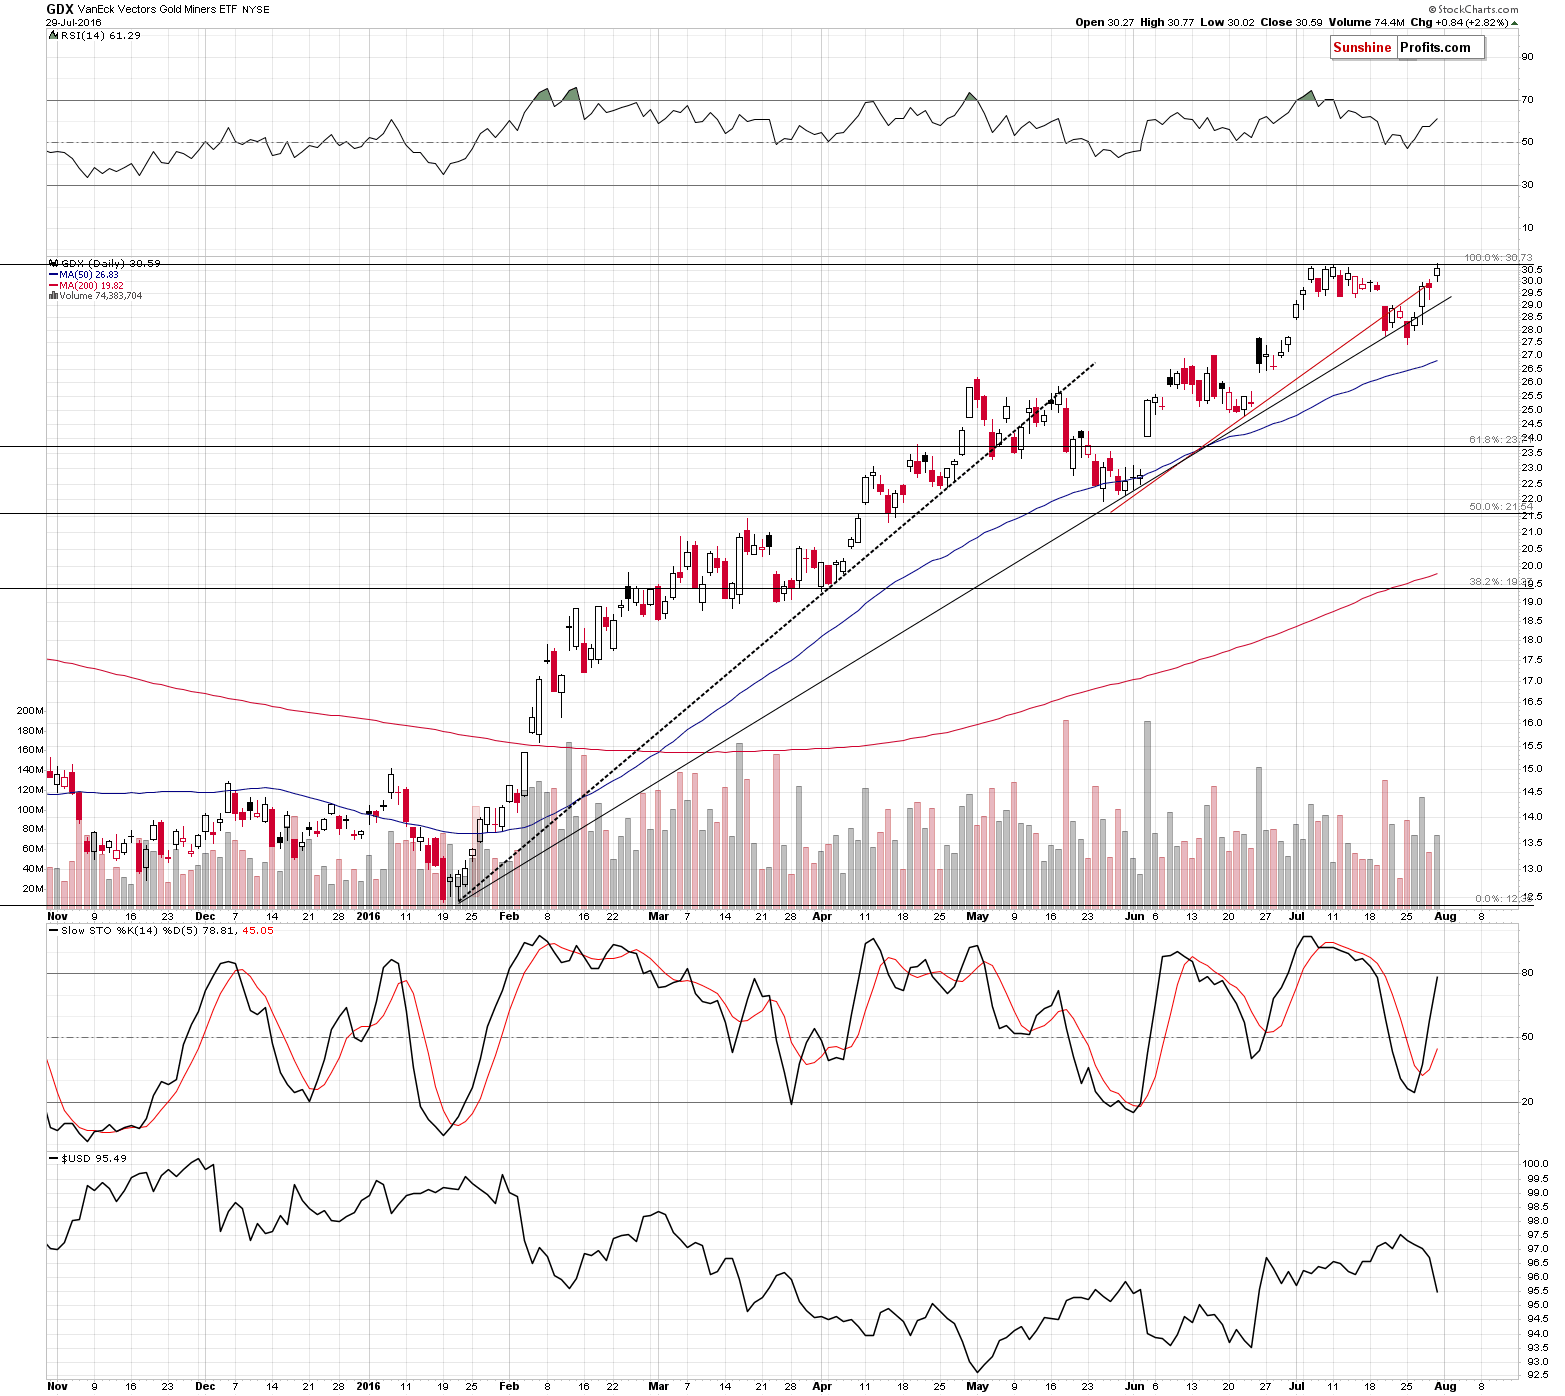This screenshot has width=1565, height=1396.
Task: Click the MA(200) 19.82 legend text
Action: 91,285
